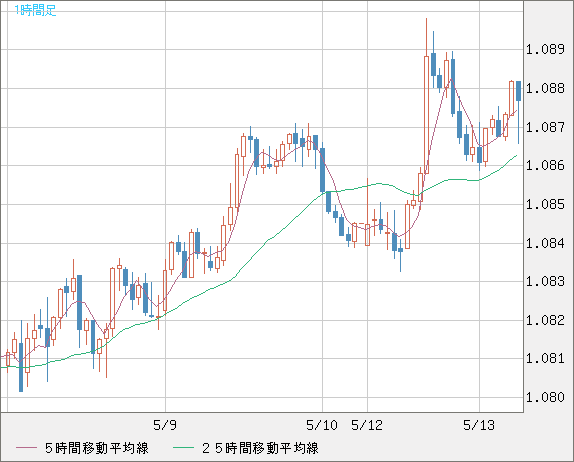This screenshot has width=574, height=462.
Task: Select the 1.081 price axis label
Action: click(x=545, y=358)
